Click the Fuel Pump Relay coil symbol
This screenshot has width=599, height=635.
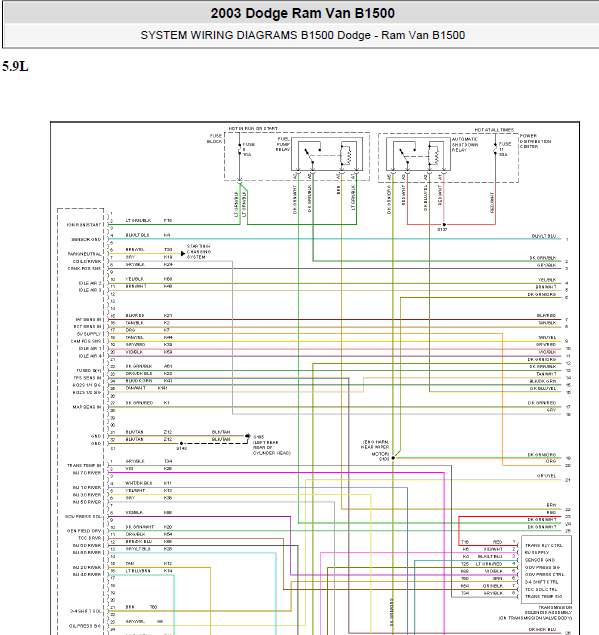pos(347,155)
